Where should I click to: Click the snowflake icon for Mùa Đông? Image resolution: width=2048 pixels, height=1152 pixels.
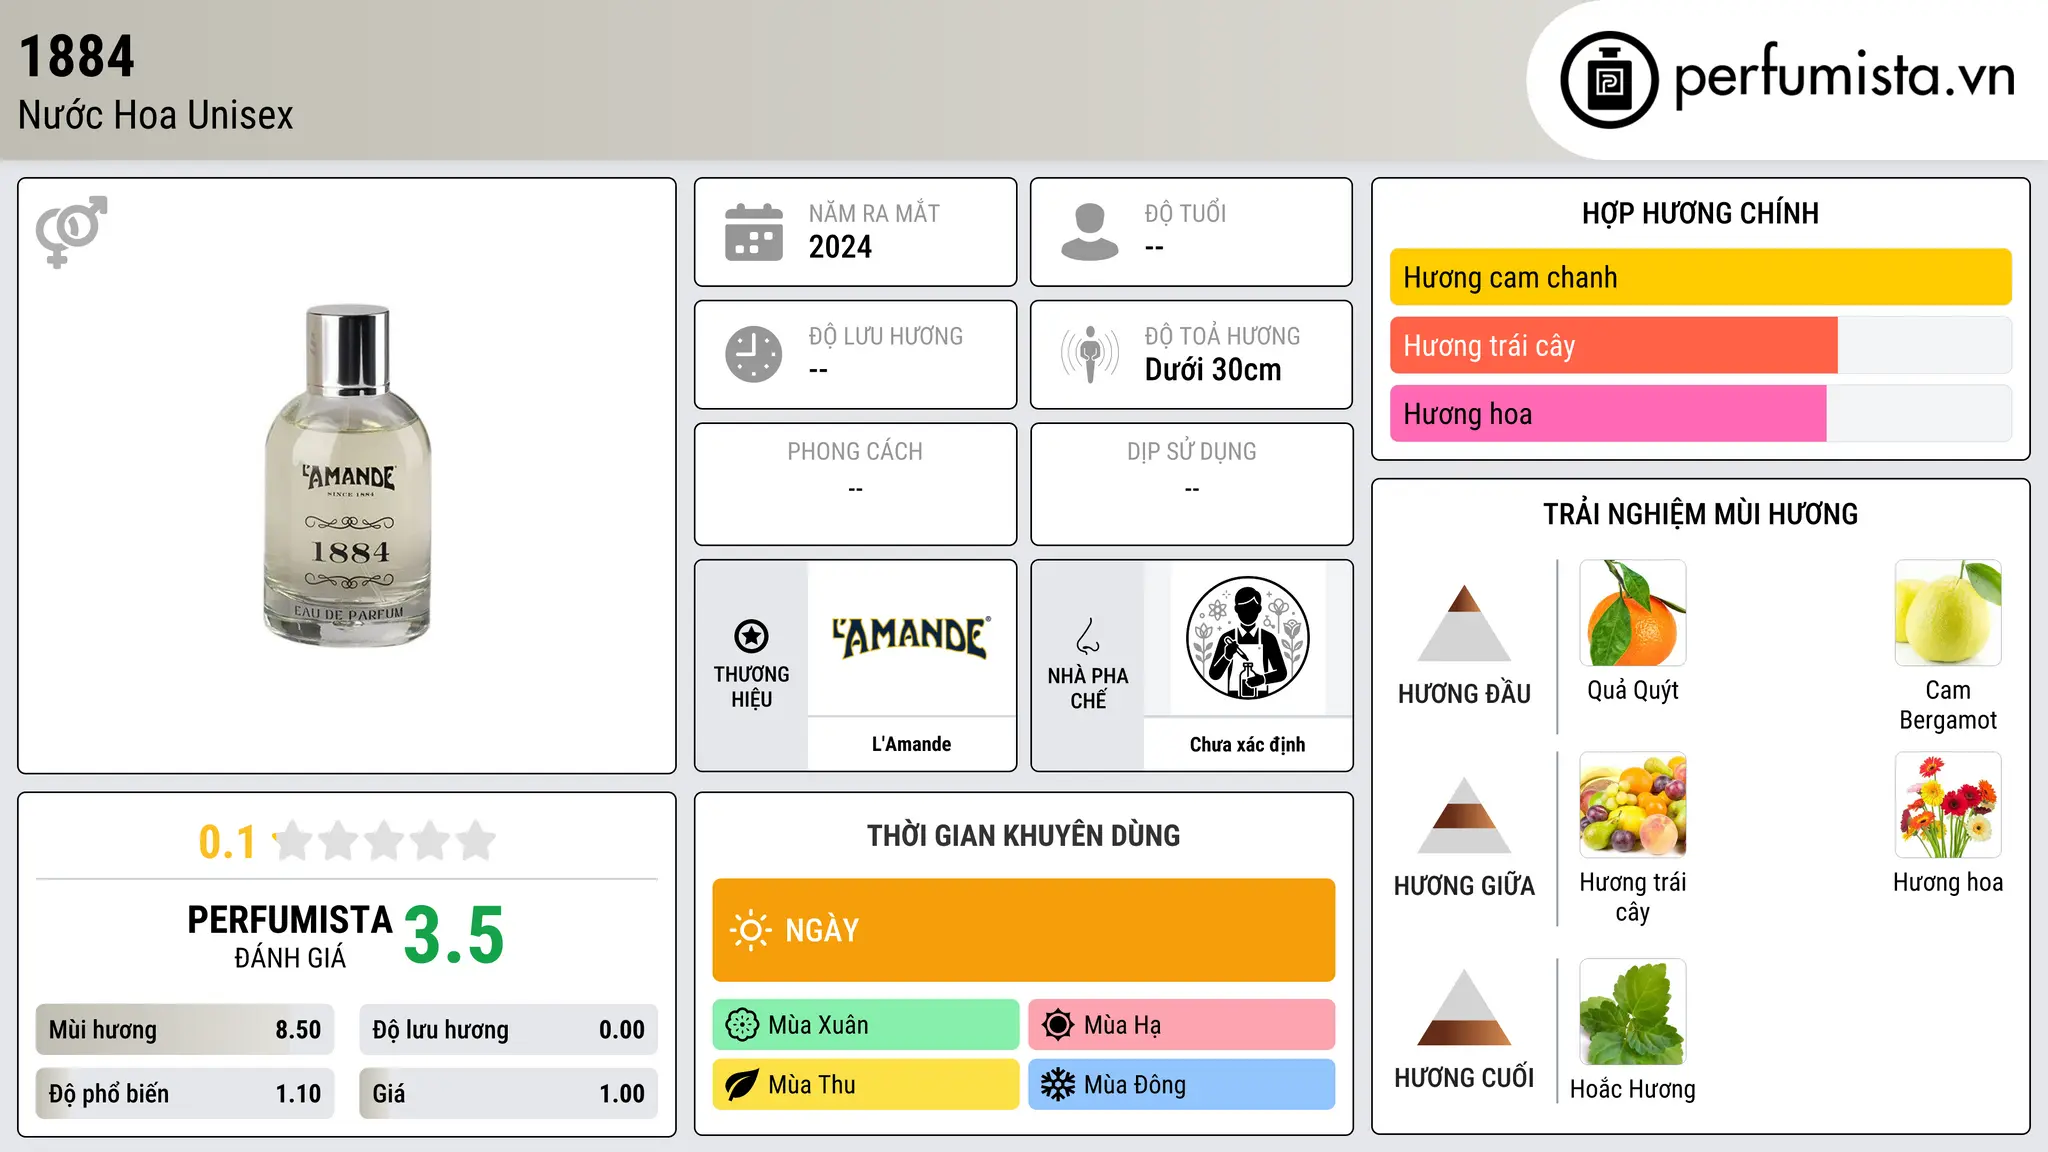click(x=1057, y=1085)
